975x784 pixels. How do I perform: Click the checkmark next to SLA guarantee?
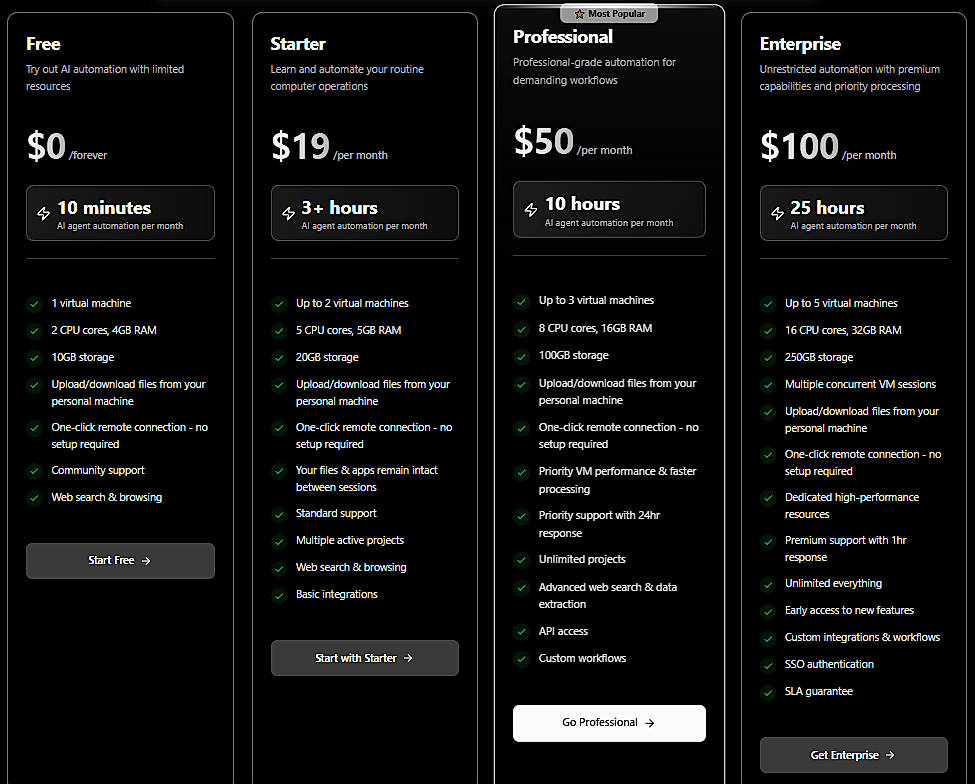(x=766, y=691)
